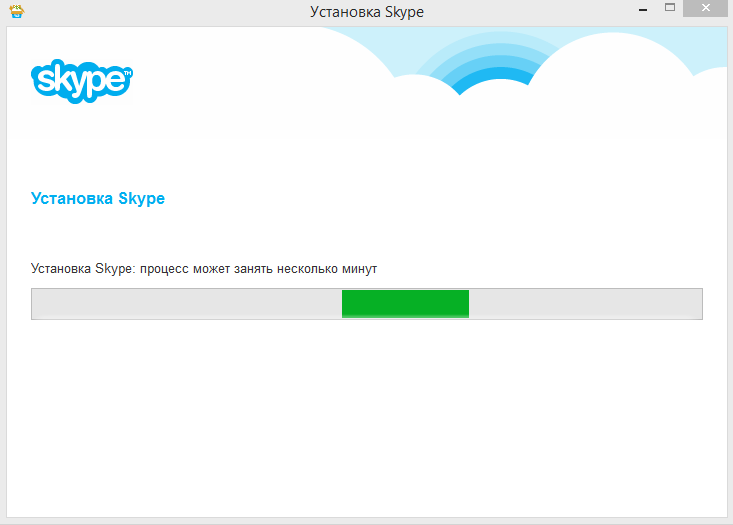This screenshot has width=733, height=525.
Task: Click the text "процесс может занять несколько минут"
Action: (x=259, y=269)
